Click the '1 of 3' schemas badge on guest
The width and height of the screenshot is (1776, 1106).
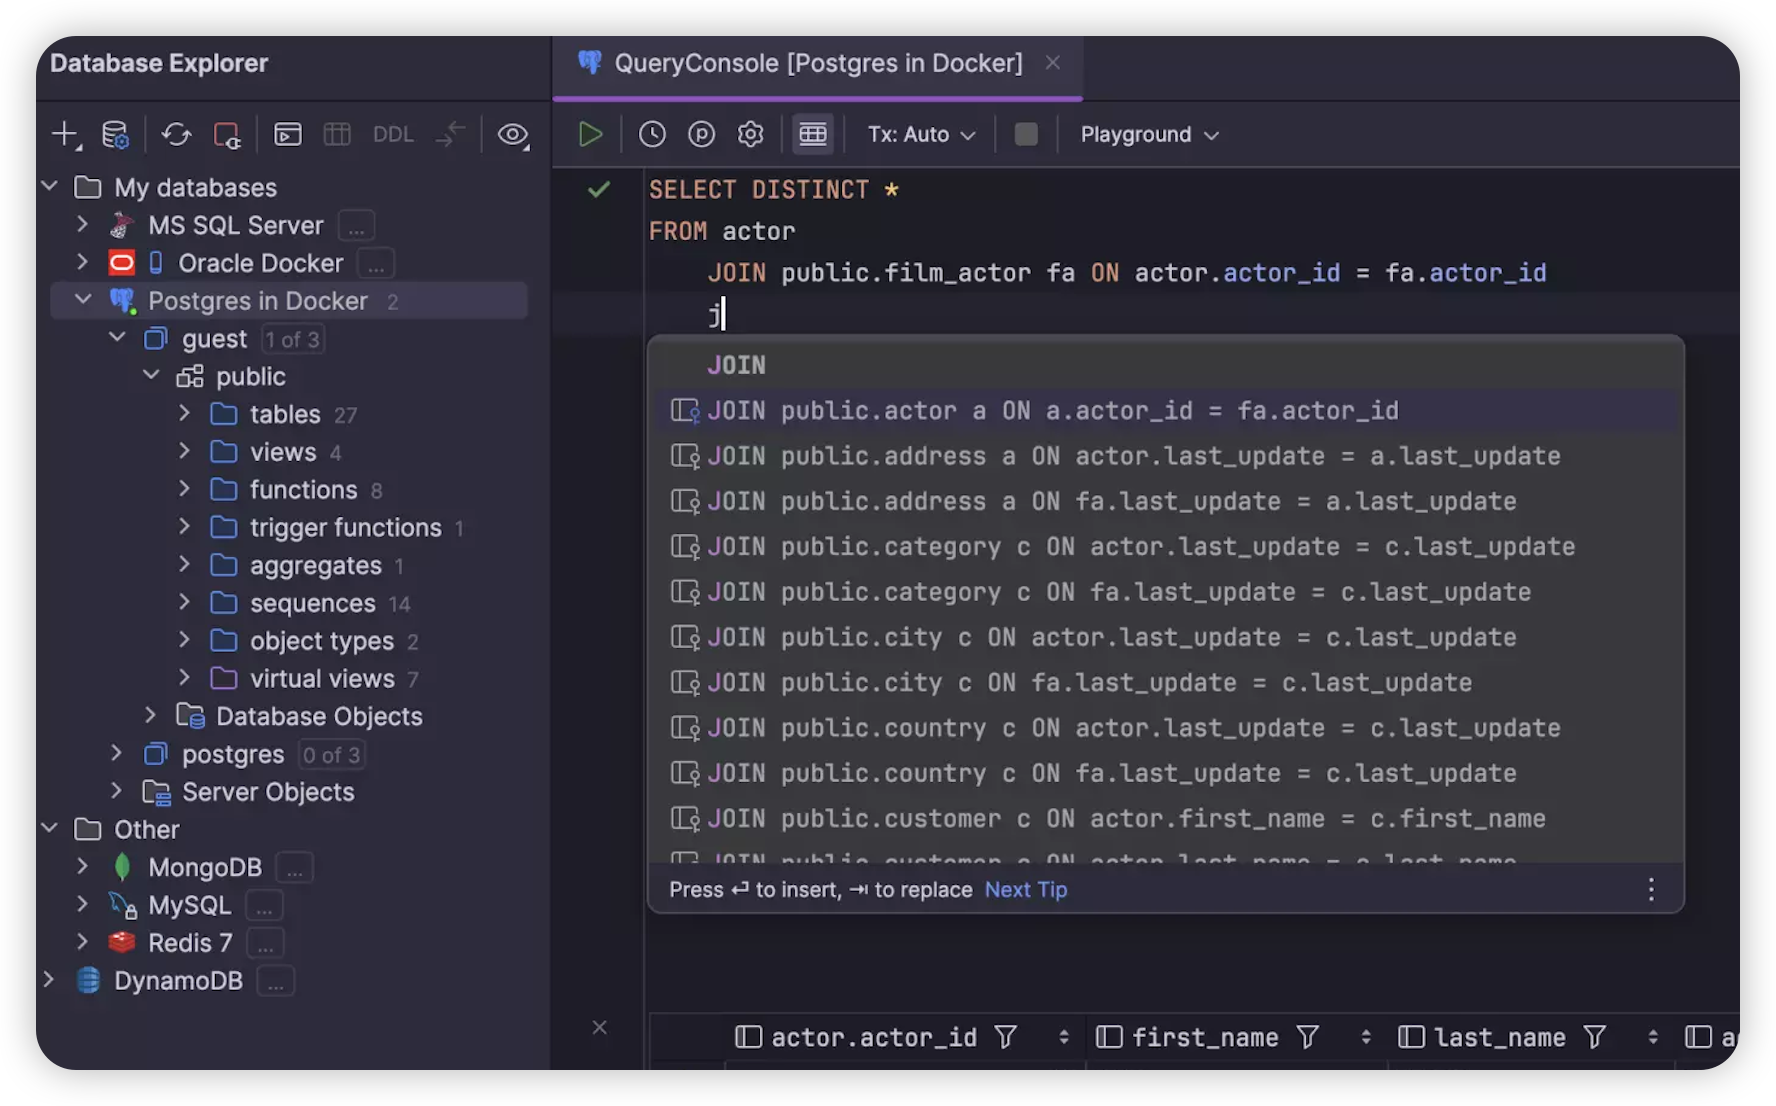(x=293, y=339)
